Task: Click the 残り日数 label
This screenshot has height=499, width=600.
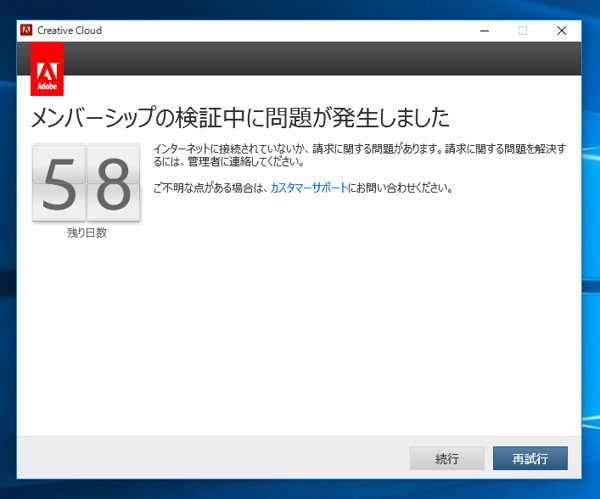Action: pos(87,233)
